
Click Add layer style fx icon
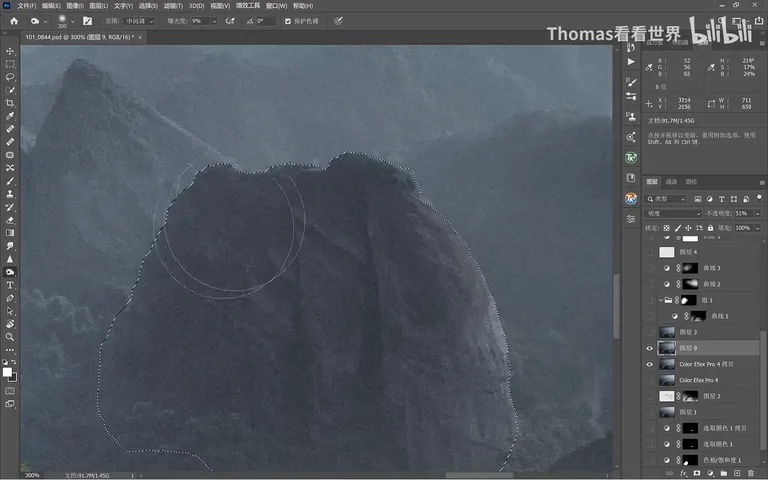click(683, 474)
